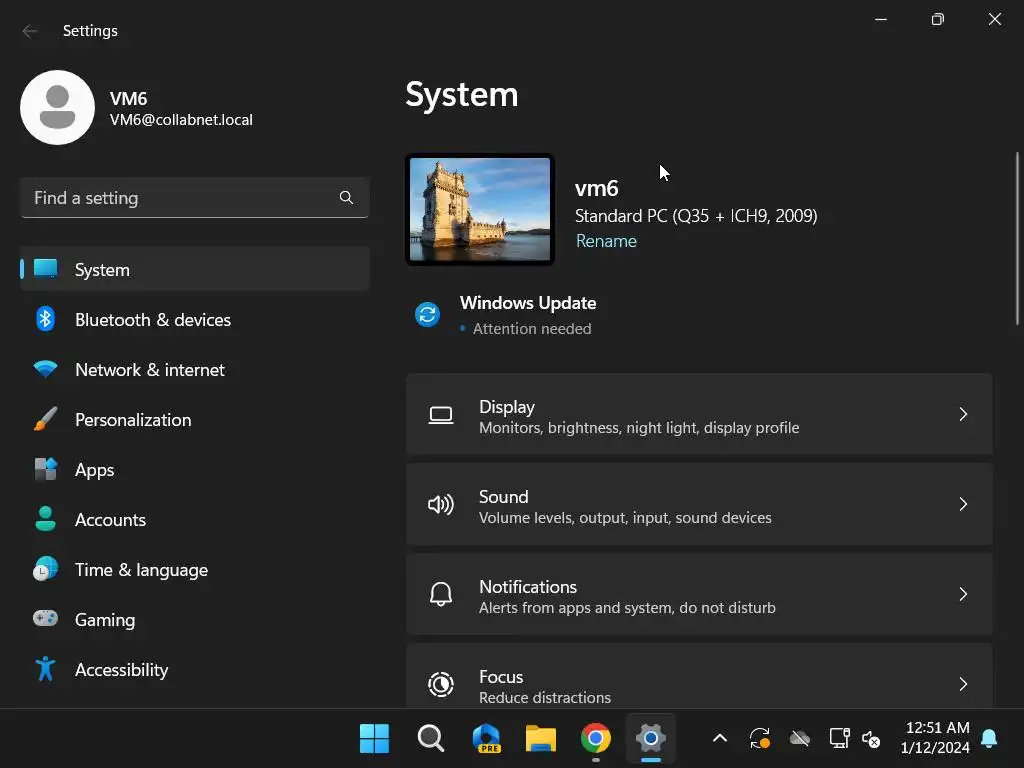Open the Copilot preview taskbar icon
Screen dimensions: 1024x768
tap(486, 739)
